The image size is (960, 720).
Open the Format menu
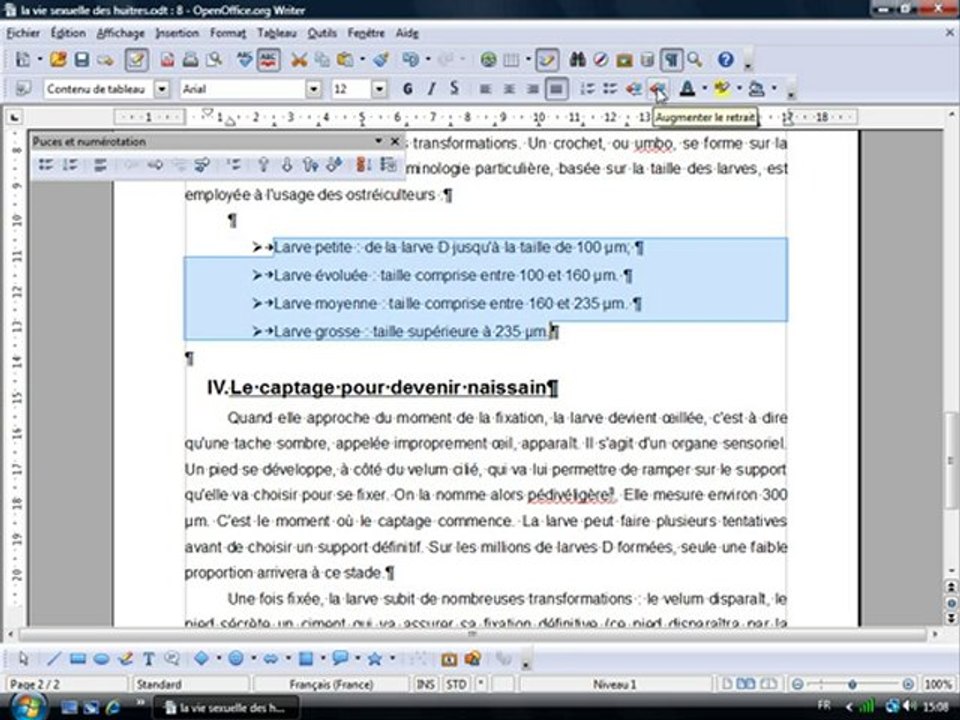[228, 33]
